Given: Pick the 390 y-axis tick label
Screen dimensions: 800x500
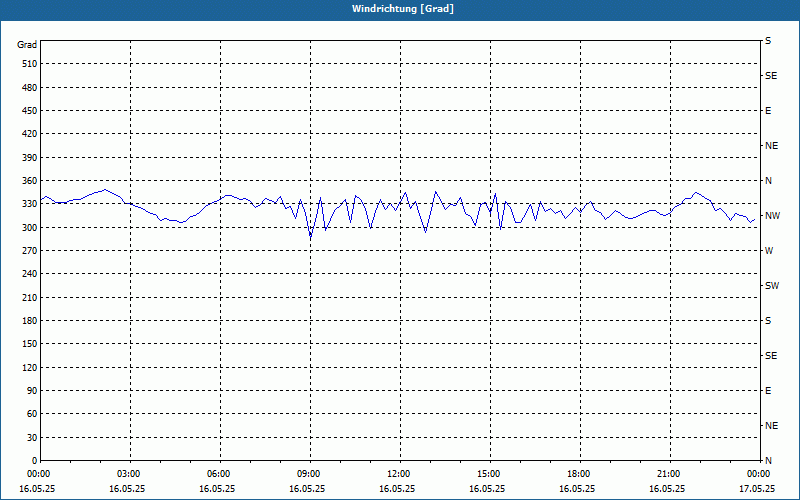Looking at the screenshot, I should click(30, 158).
